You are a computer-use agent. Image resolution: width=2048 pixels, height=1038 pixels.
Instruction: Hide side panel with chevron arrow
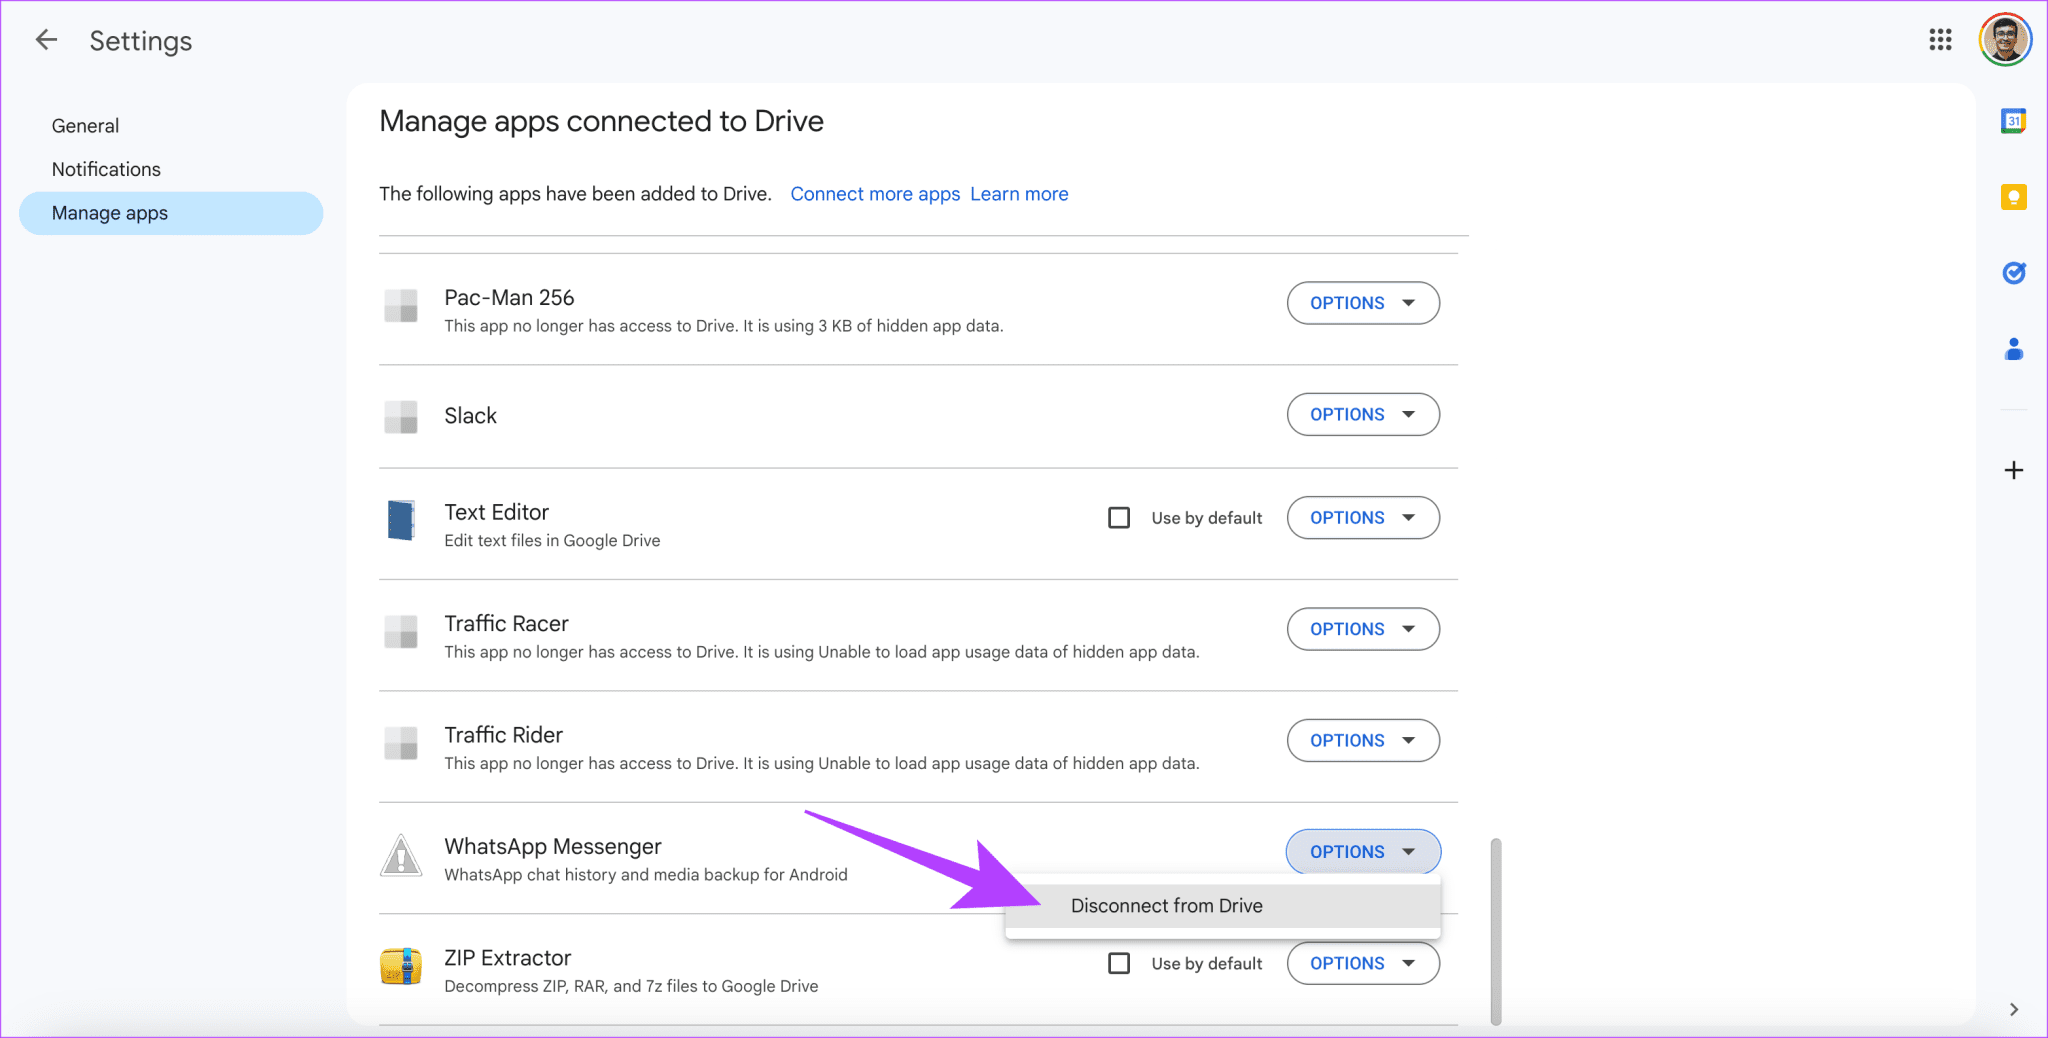(2013, 1009)
